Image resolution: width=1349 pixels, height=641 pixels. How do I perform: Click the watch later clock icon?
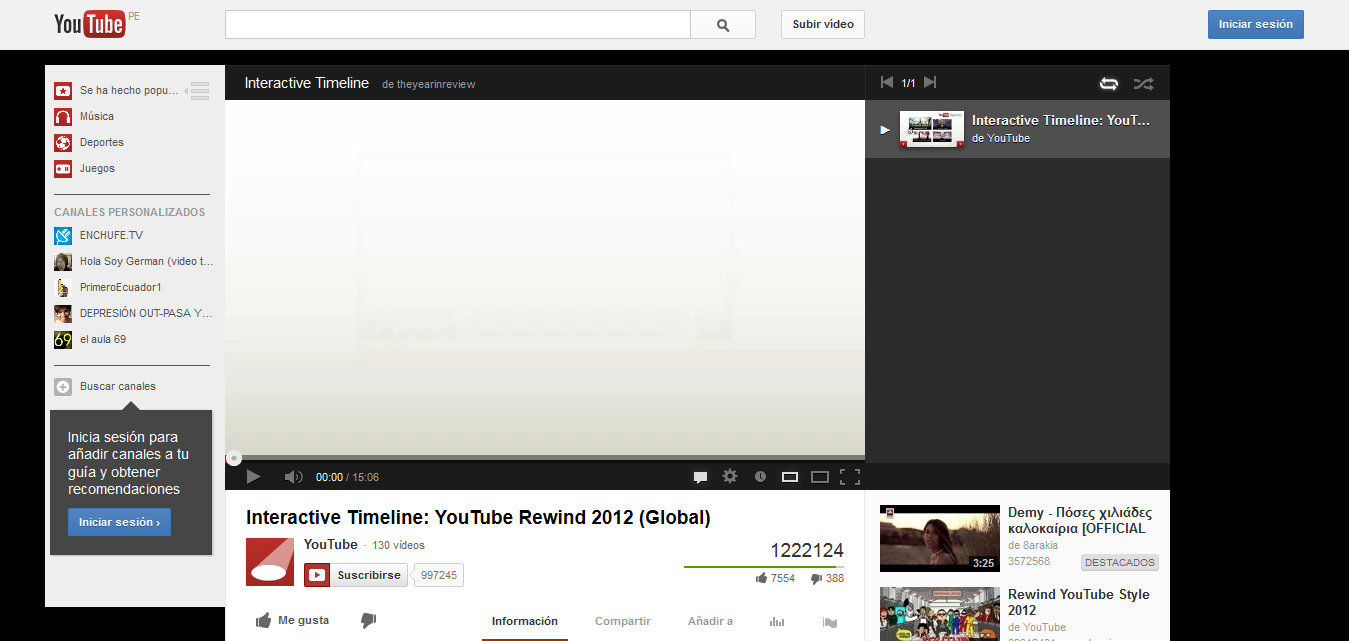click(760, 477)
